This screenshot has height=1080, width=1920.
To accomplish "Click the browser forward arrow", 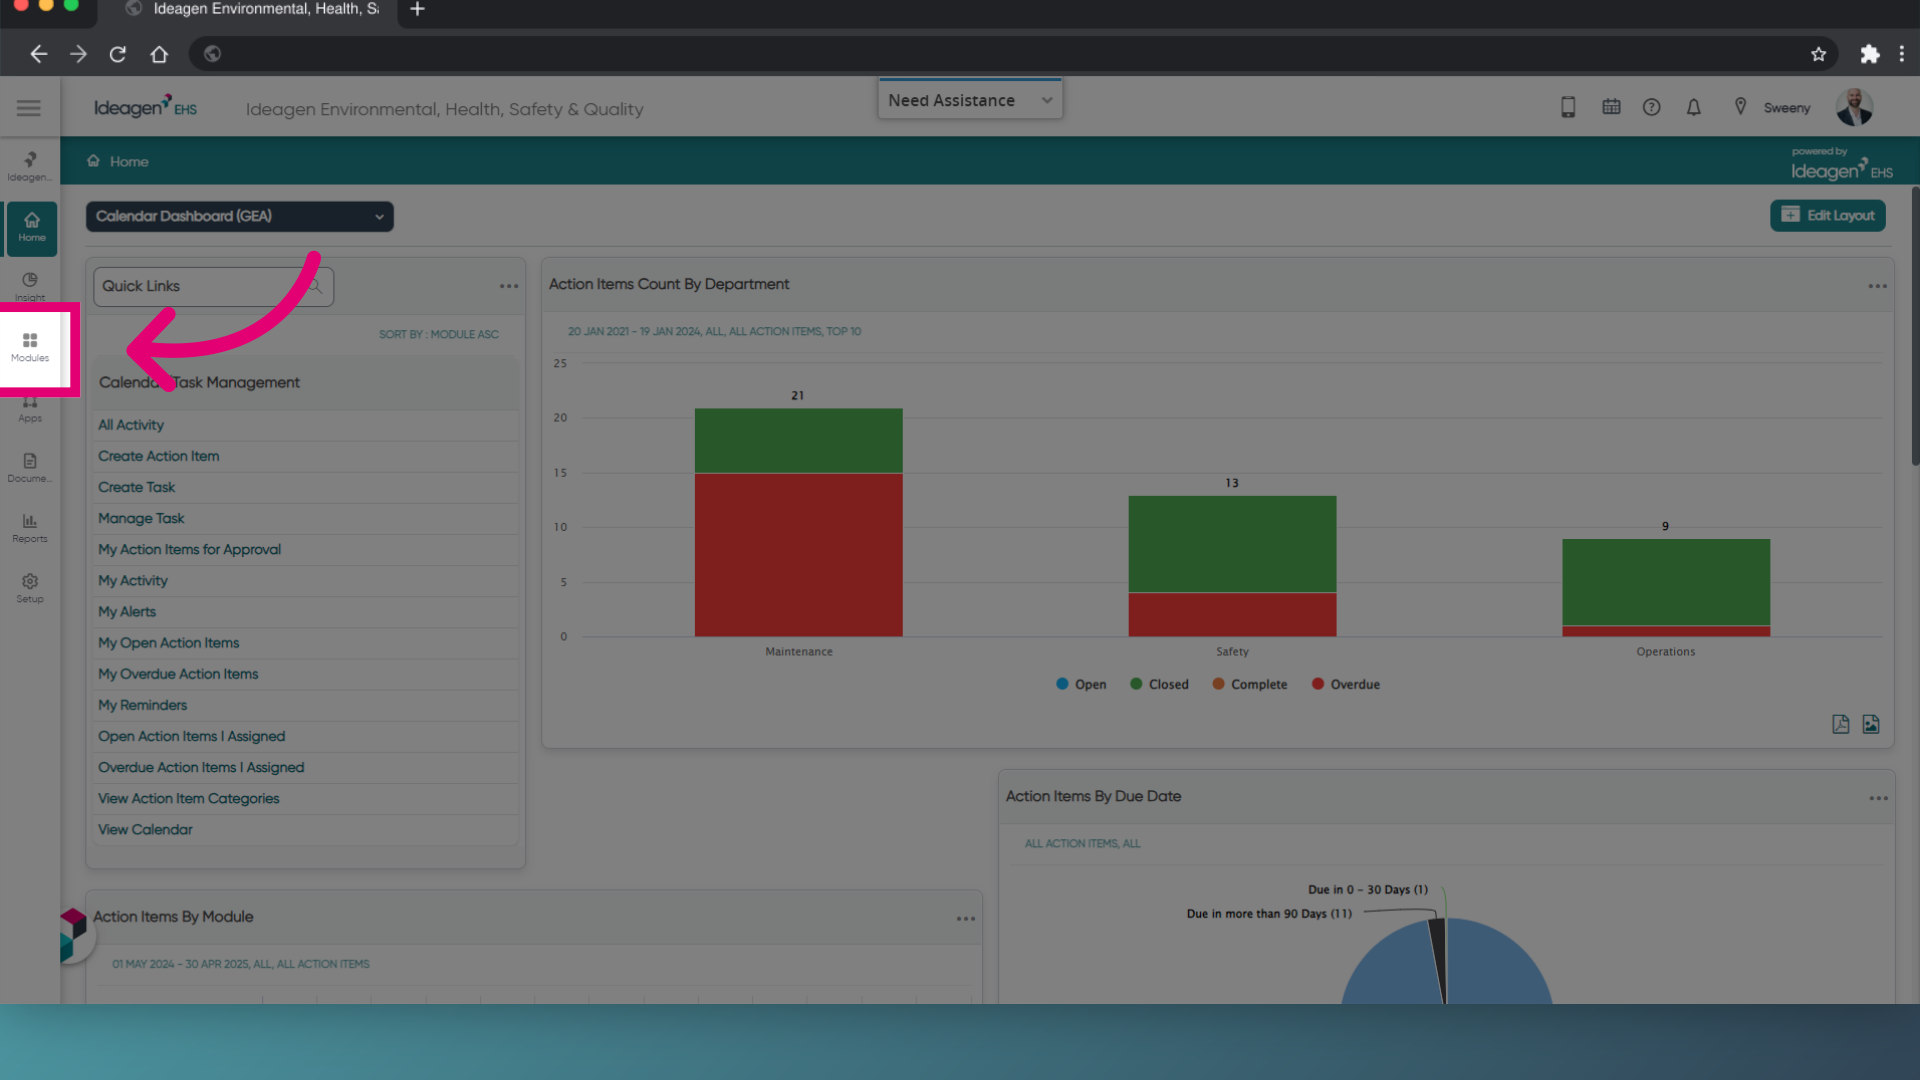I will pyautogui.click(x=78, y=54).
